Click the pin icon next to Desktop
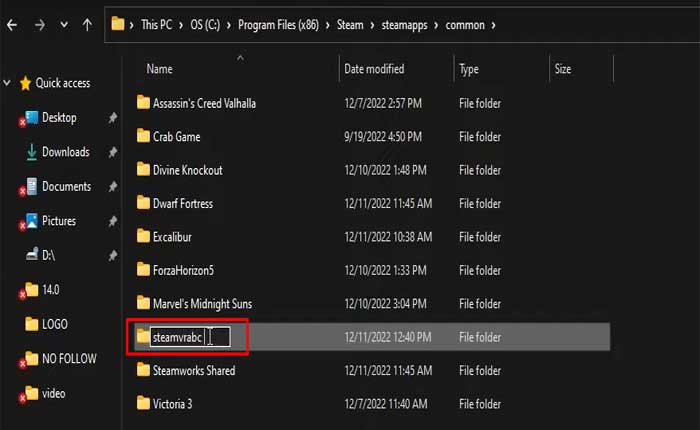The image size is (700, 430). [112, 118]
